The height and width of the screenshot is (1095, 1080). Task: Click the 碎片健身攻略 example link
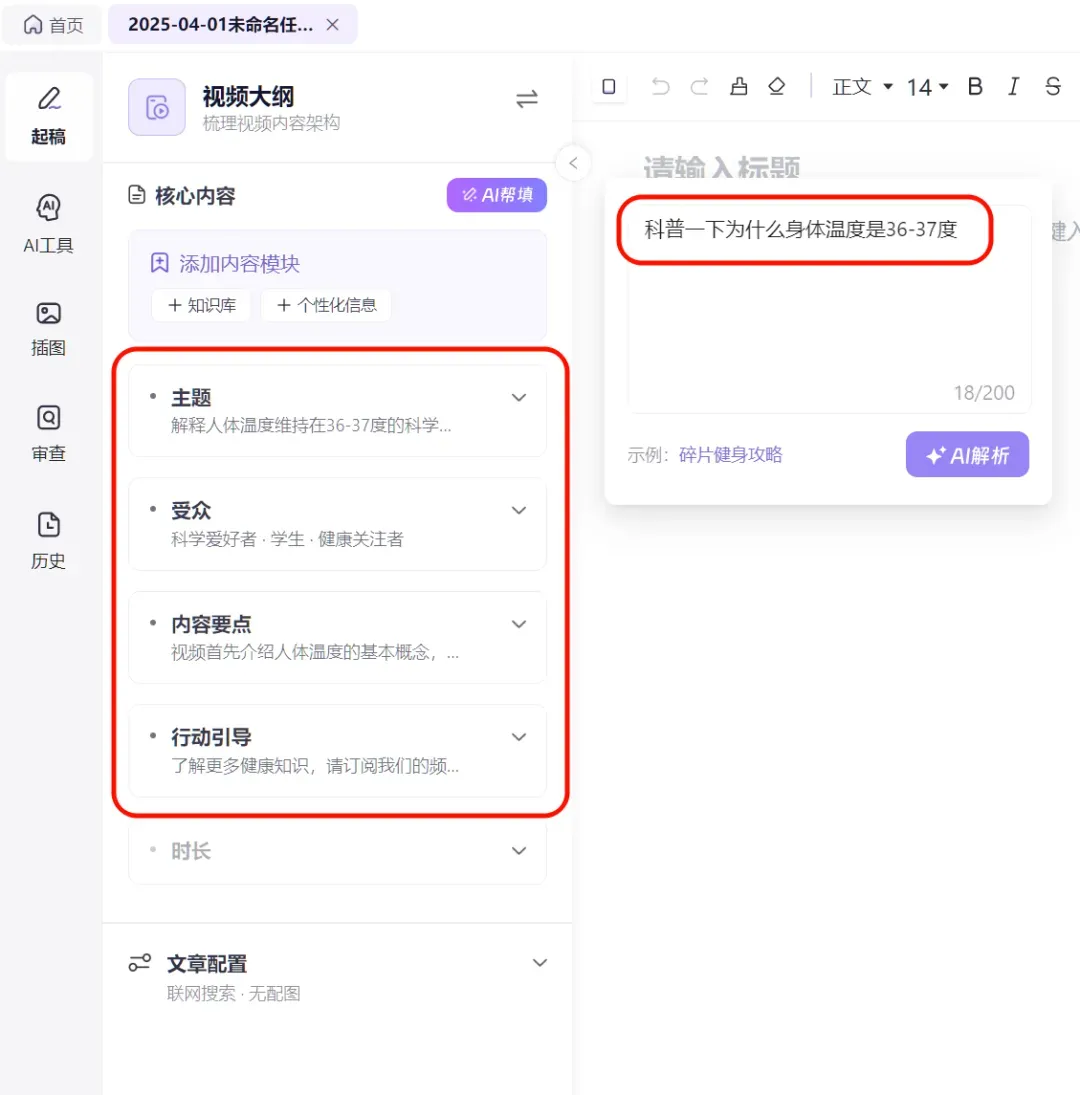[x=730, y=455]
